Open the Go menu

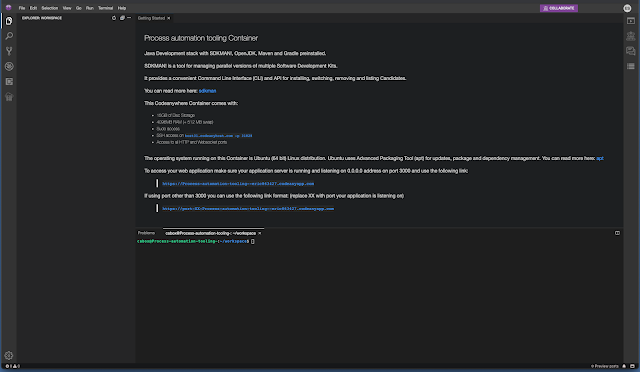(x=79, y=8)
